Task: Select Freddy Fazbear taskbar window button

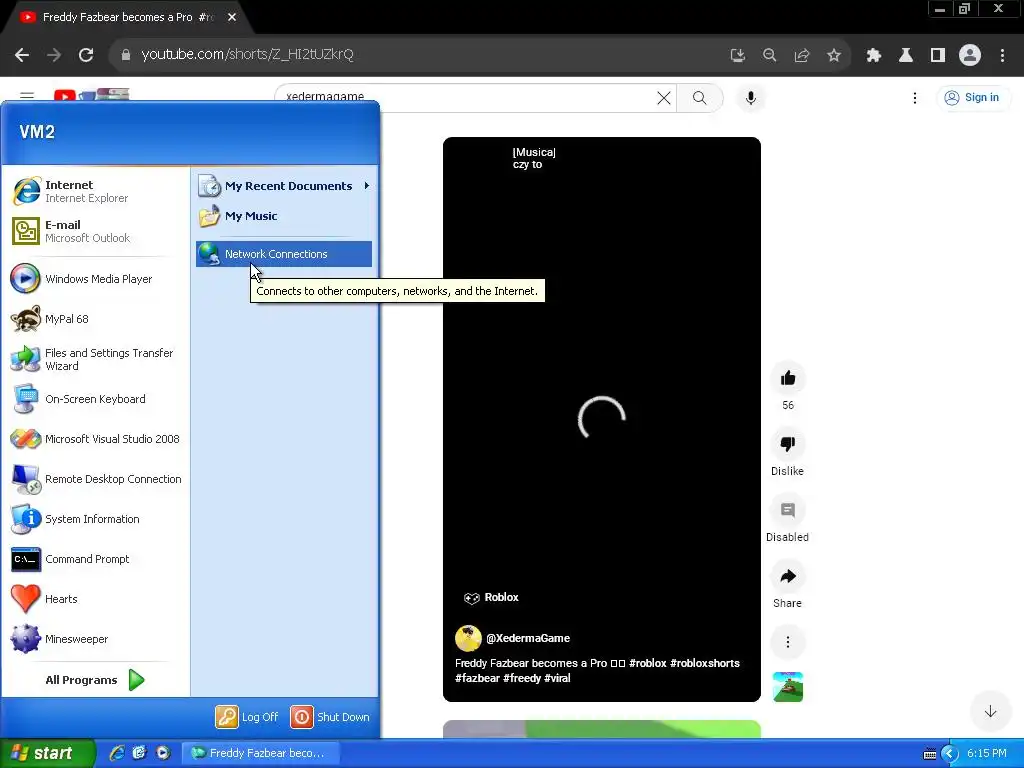Action: point(260,753)
